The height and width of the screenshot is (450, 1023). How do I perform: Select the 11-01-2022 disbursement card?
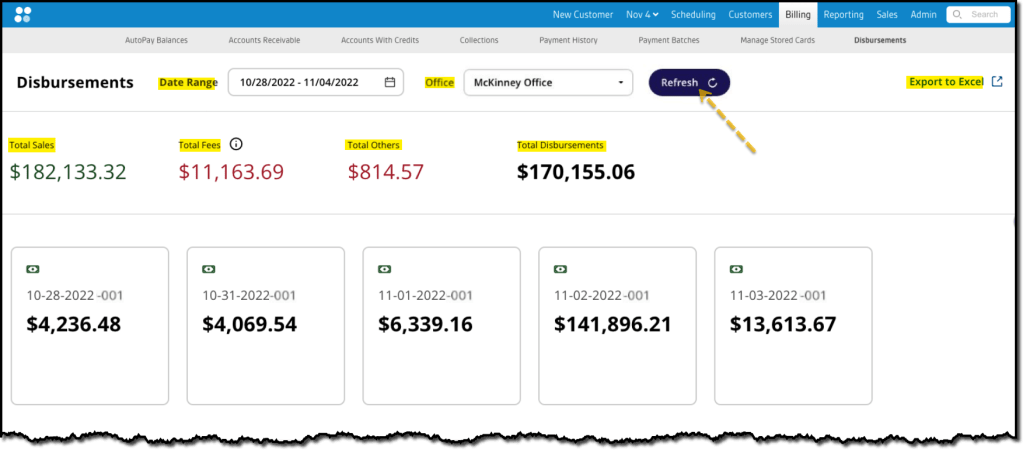point(441,326)
